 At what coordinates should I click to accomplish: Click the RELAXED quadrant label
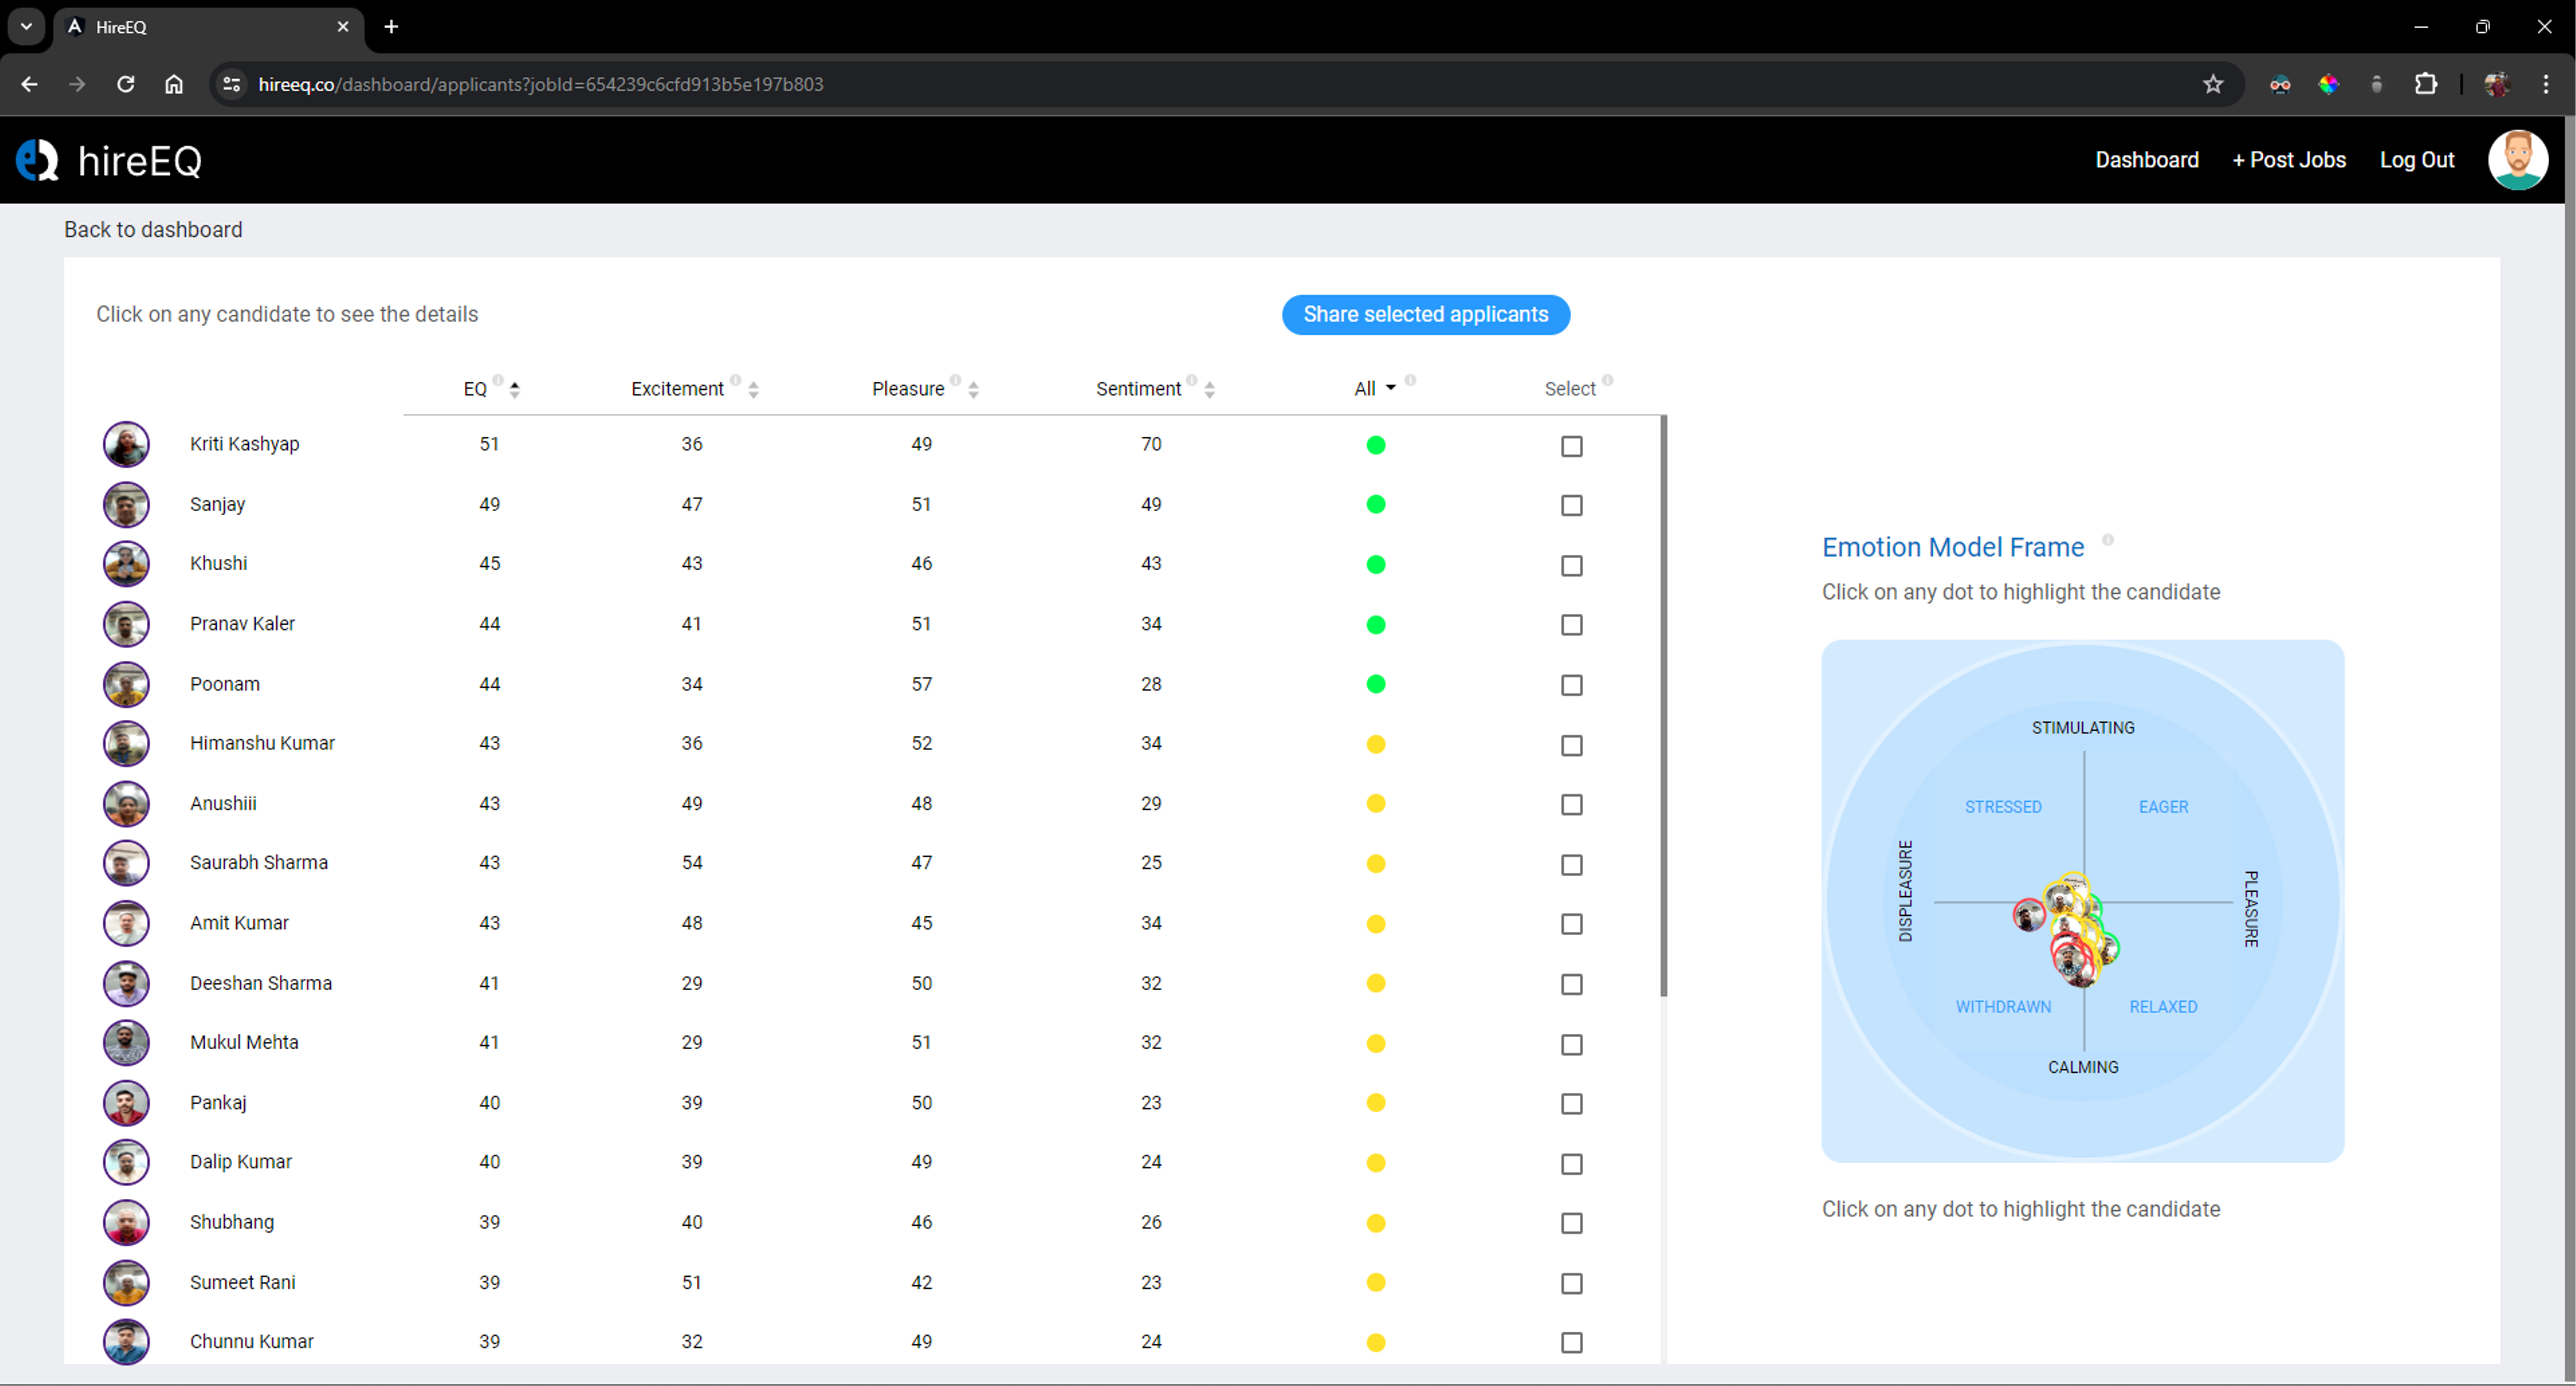click(x=2163, y=1007)
